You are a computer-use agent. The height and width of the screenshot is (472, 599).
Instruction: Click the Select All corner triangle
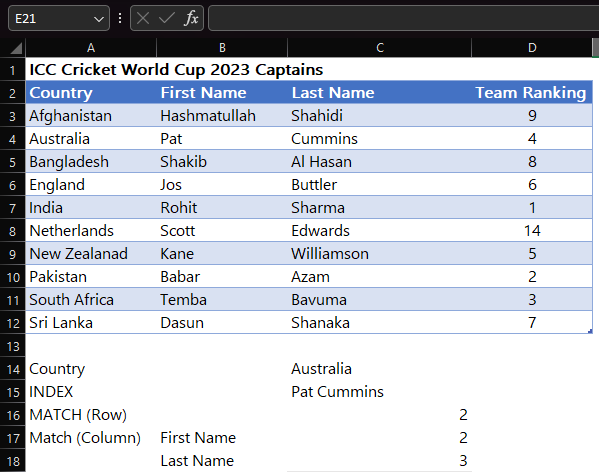[x=16, y=48]
